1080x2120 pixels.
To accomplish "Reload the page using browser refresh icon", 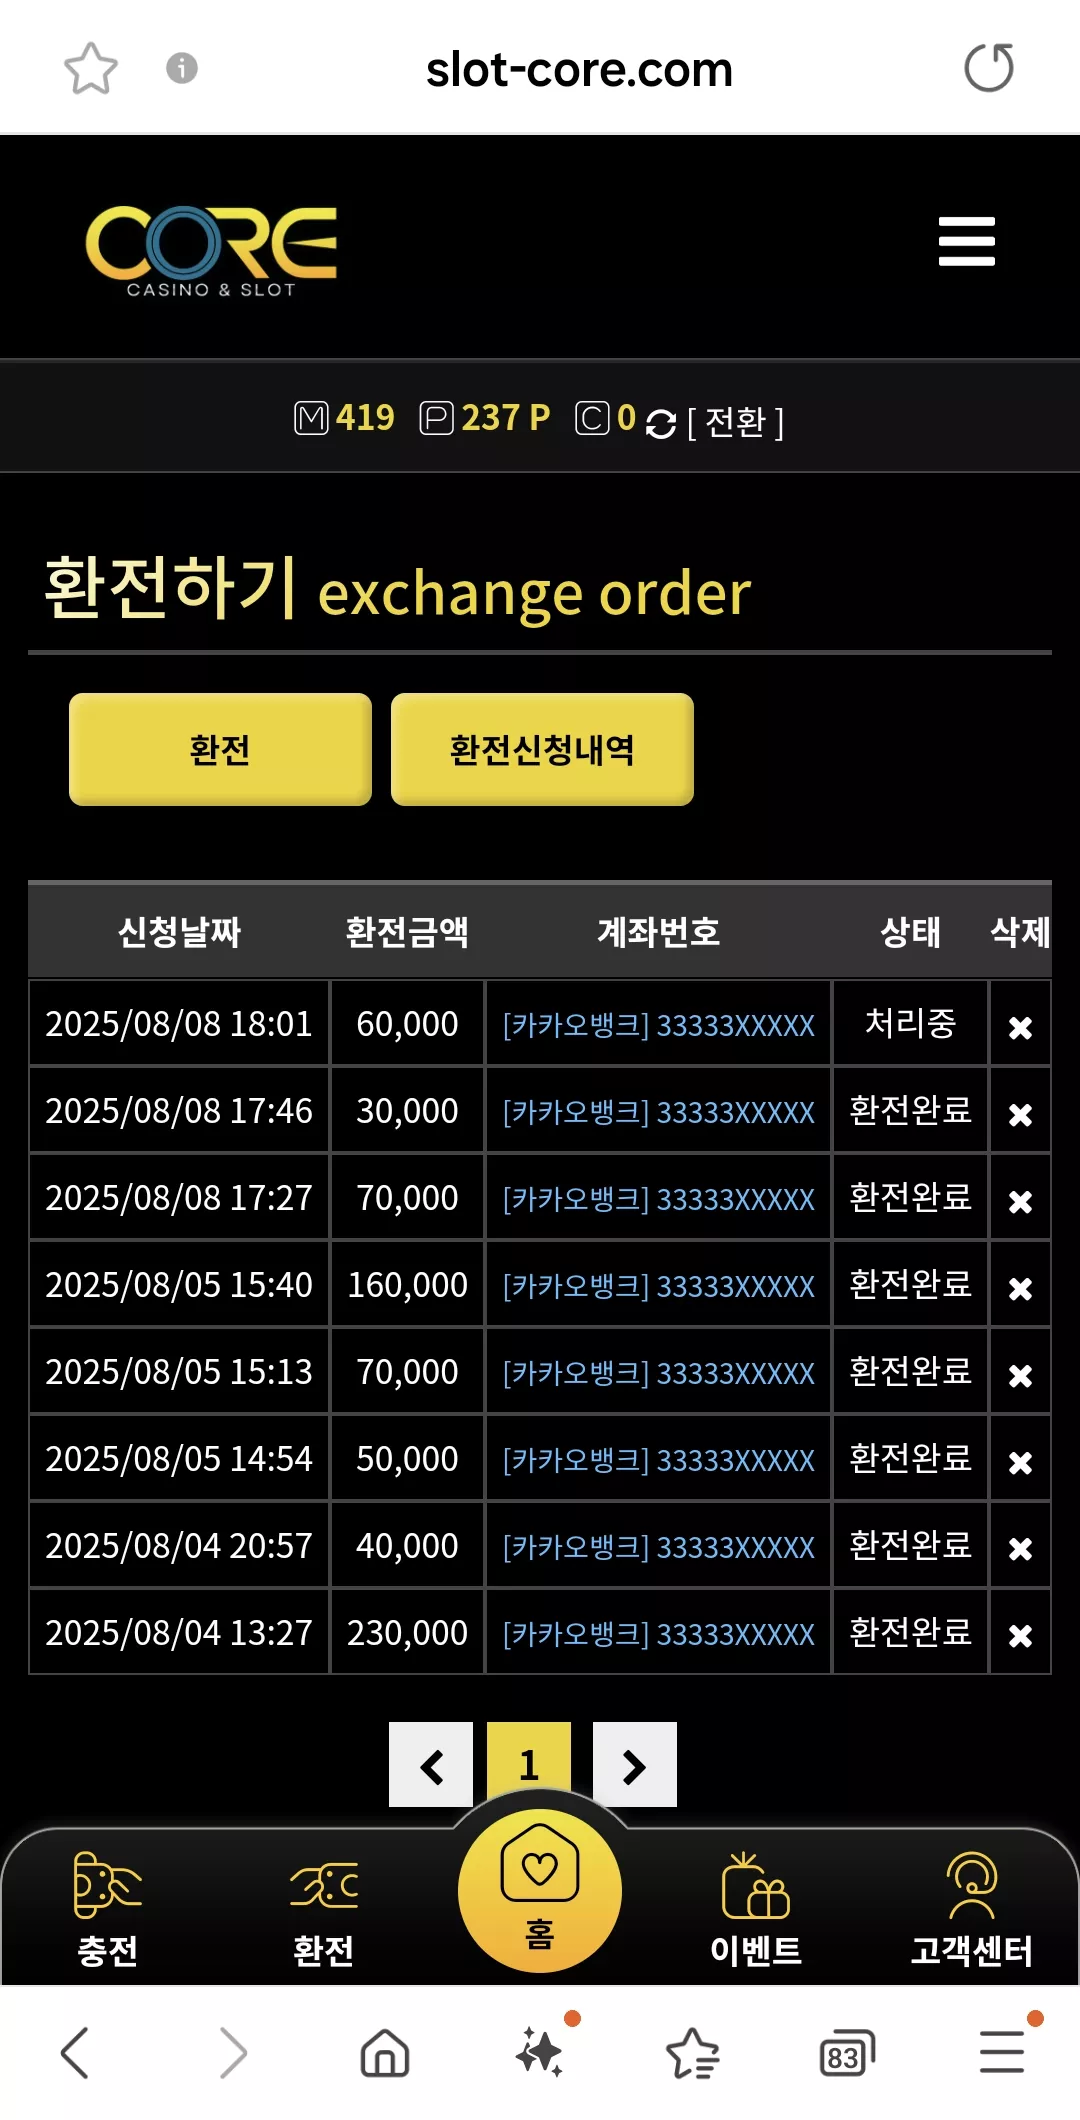I will coord(988,68).
